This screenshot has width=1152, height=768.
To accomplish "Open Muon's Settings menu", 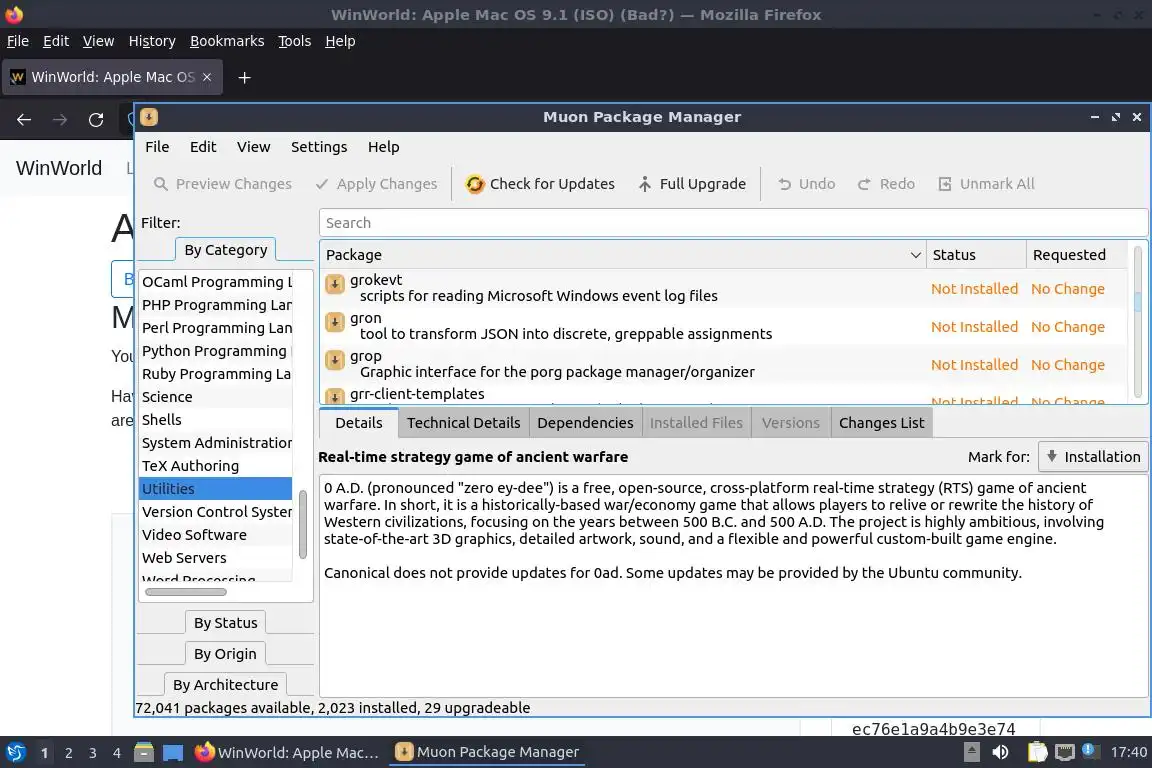I will coord(319,147).
